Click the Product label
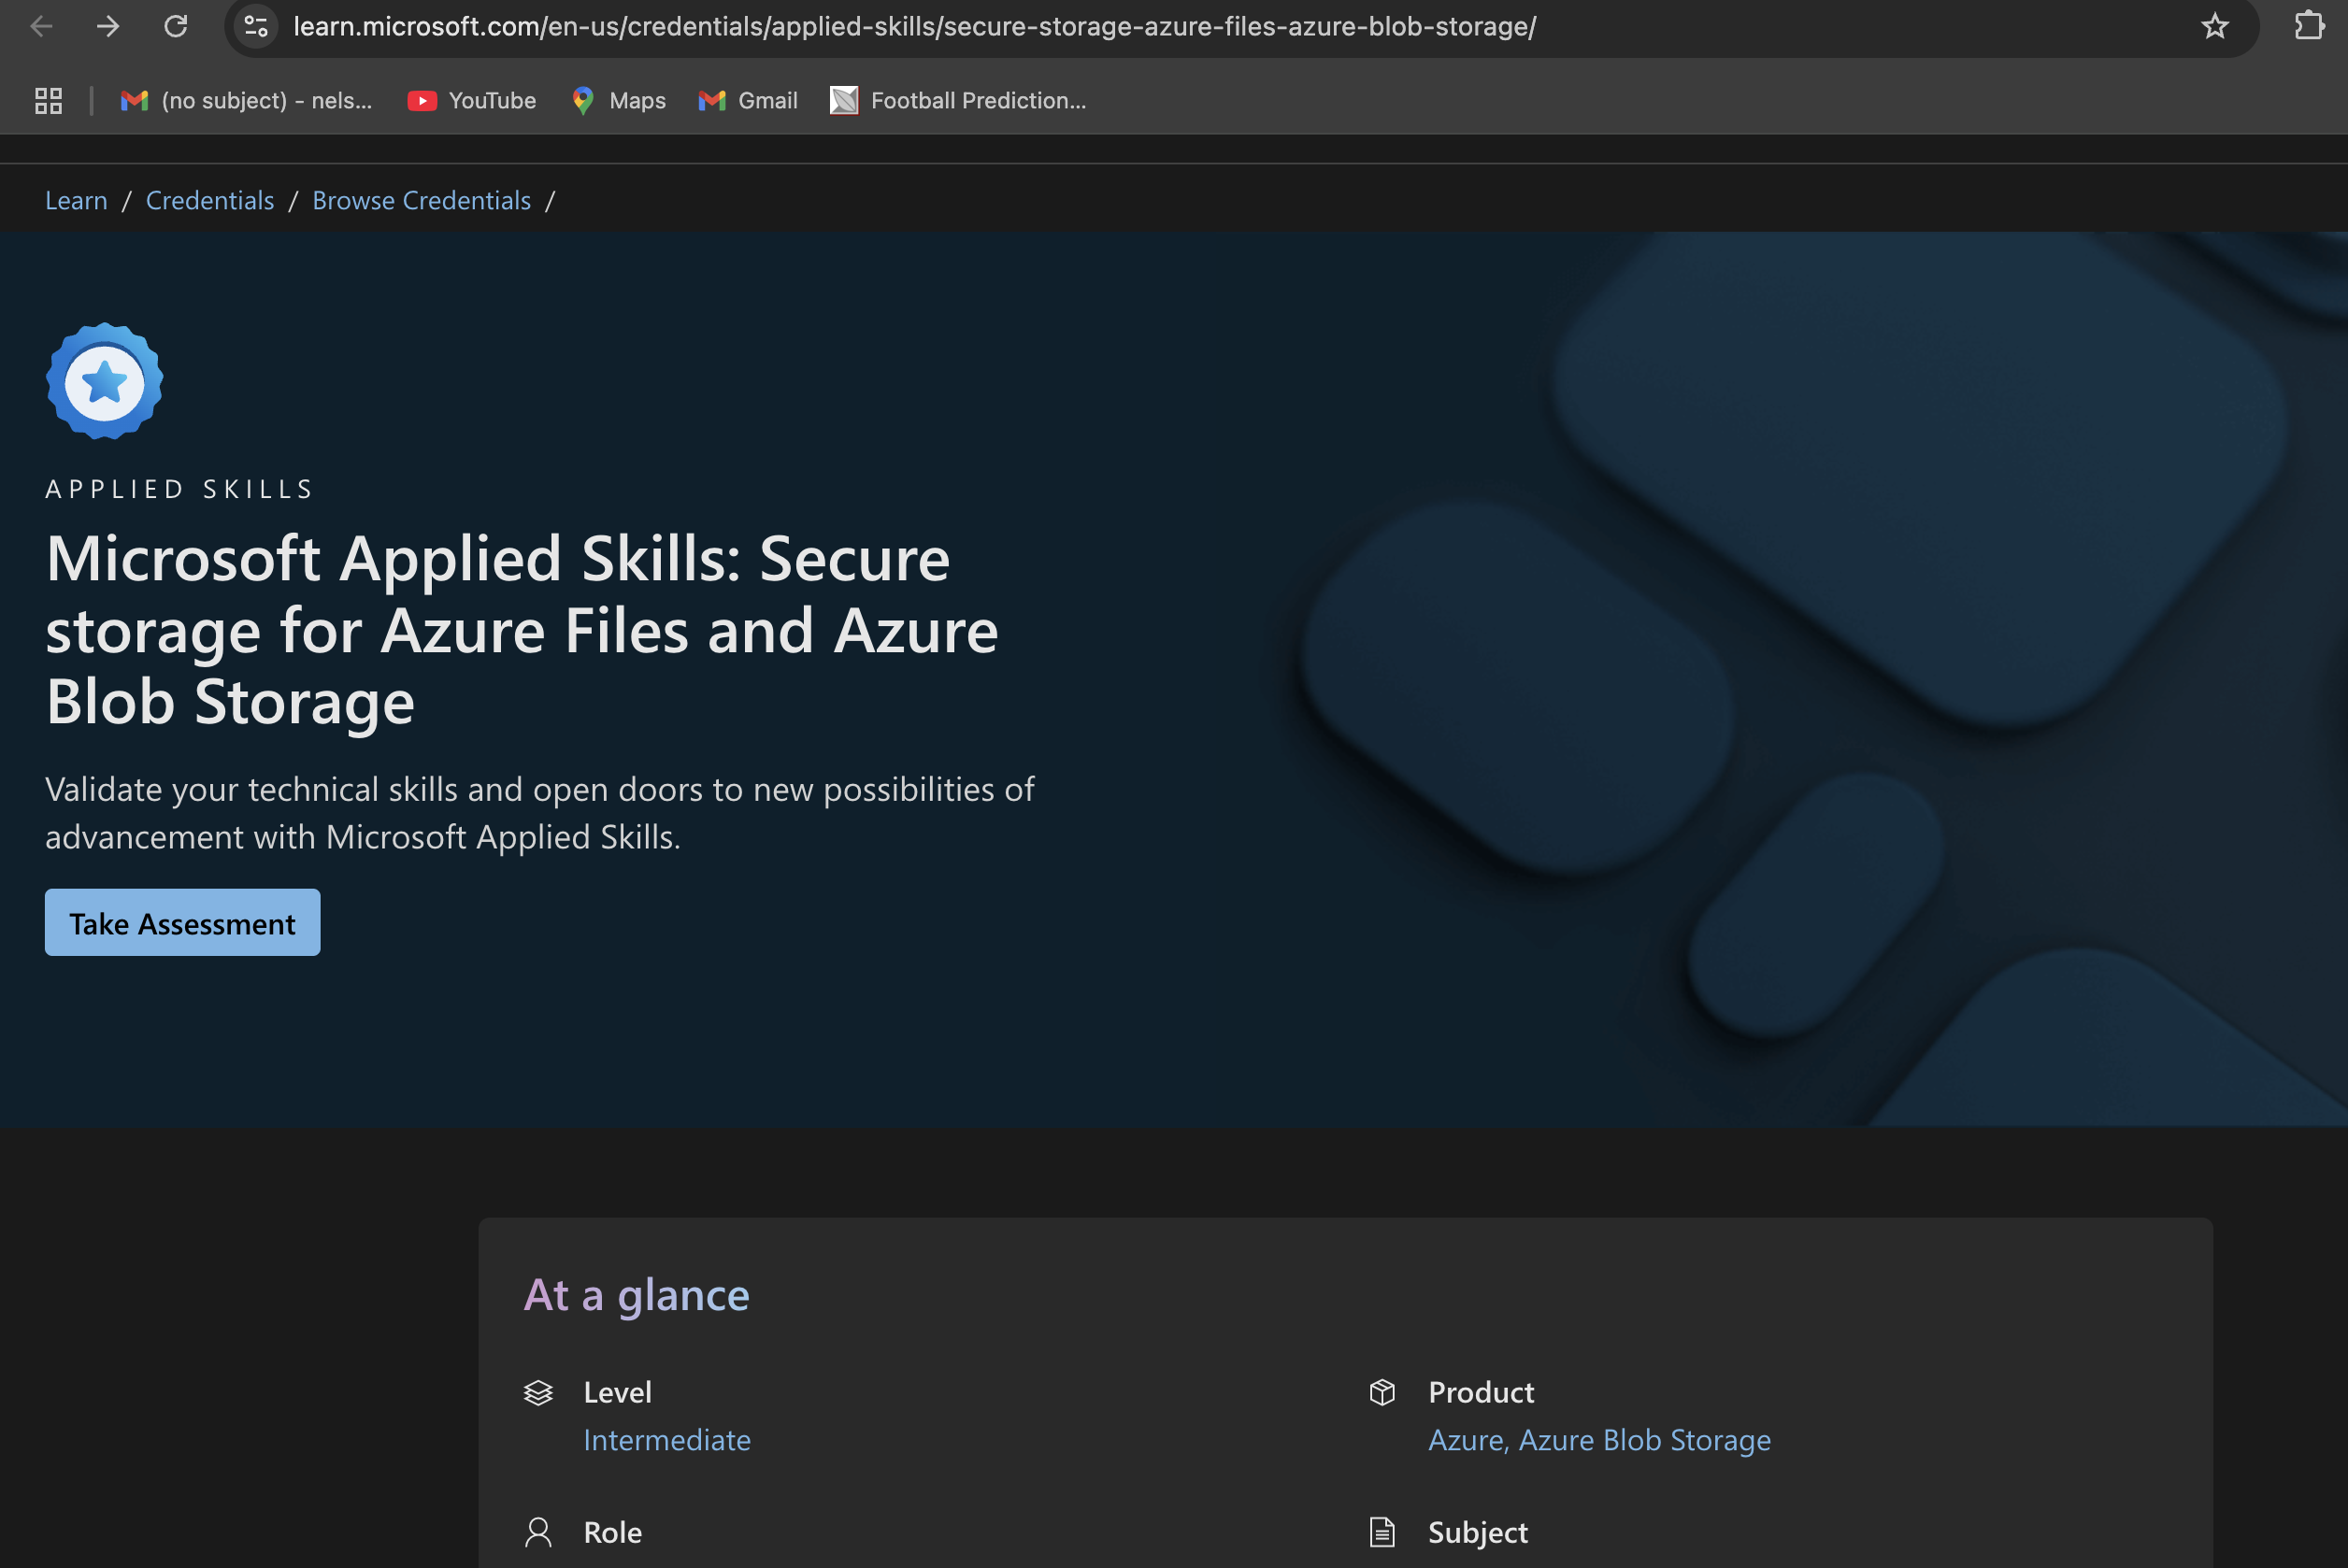Viewport: 2348px width, 1568px height. tap(1481, 1392)
